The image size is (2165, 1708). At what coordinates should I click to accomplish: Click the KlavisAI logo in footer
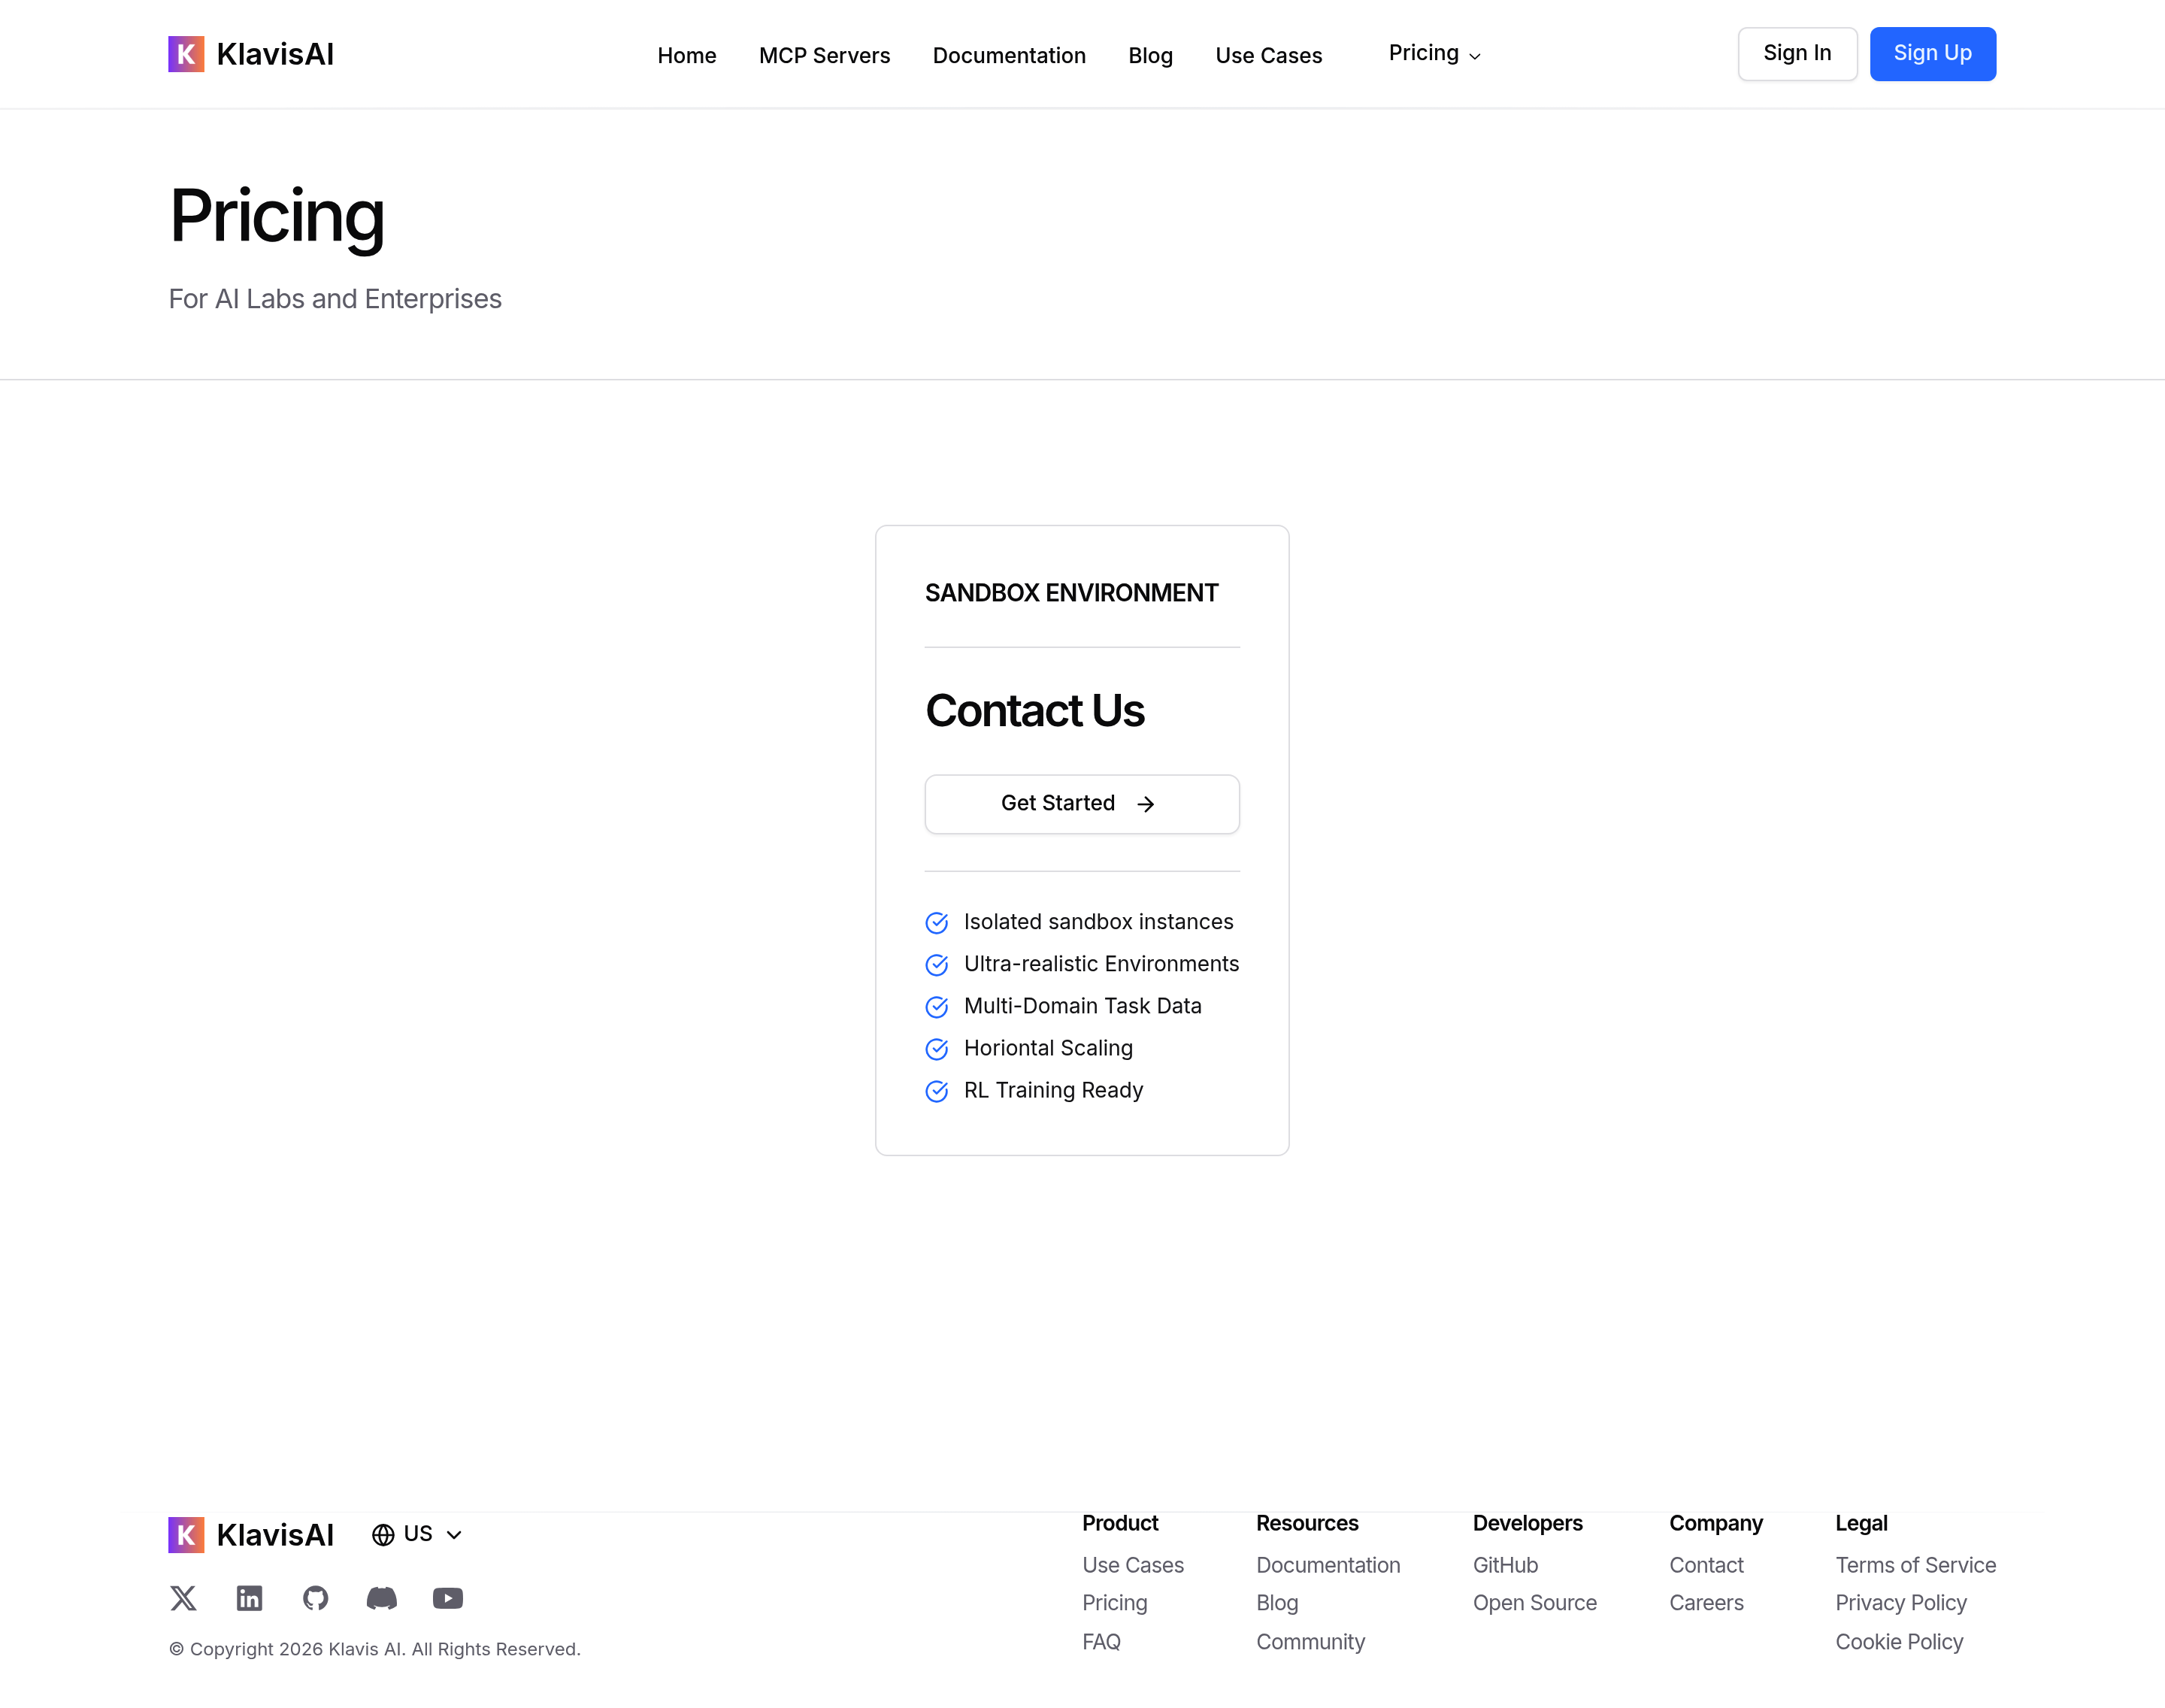[x=250, y=1535]
